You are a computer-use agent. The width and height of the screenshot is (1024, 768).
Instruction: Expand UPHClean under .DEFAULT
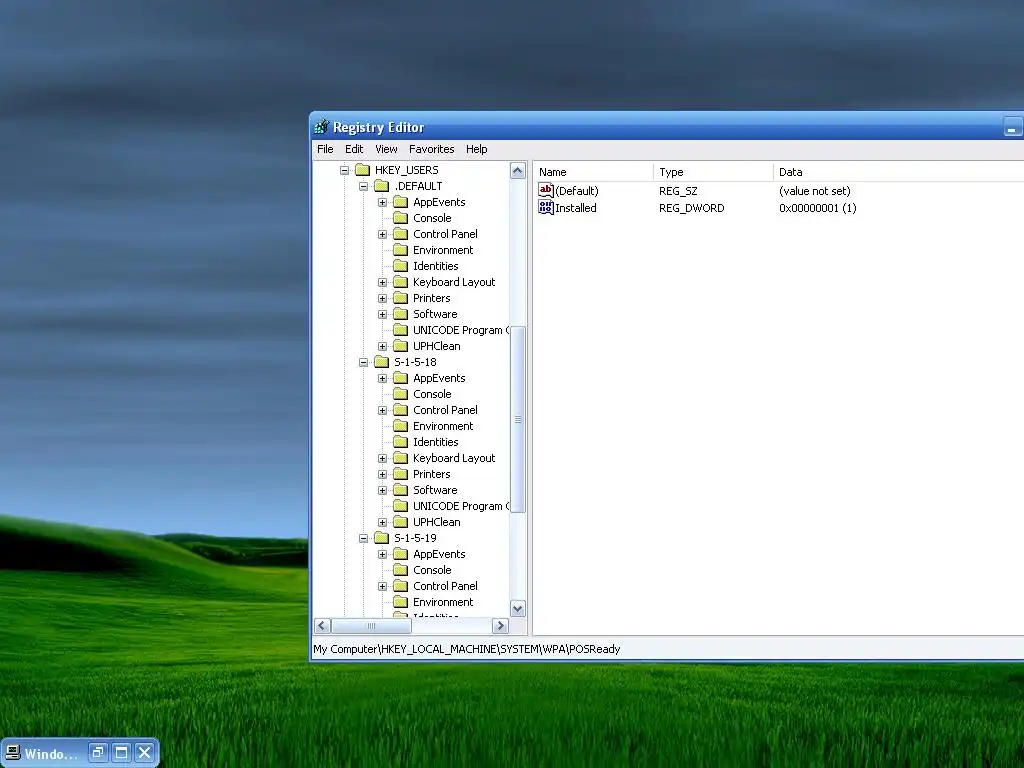[383, 347]
